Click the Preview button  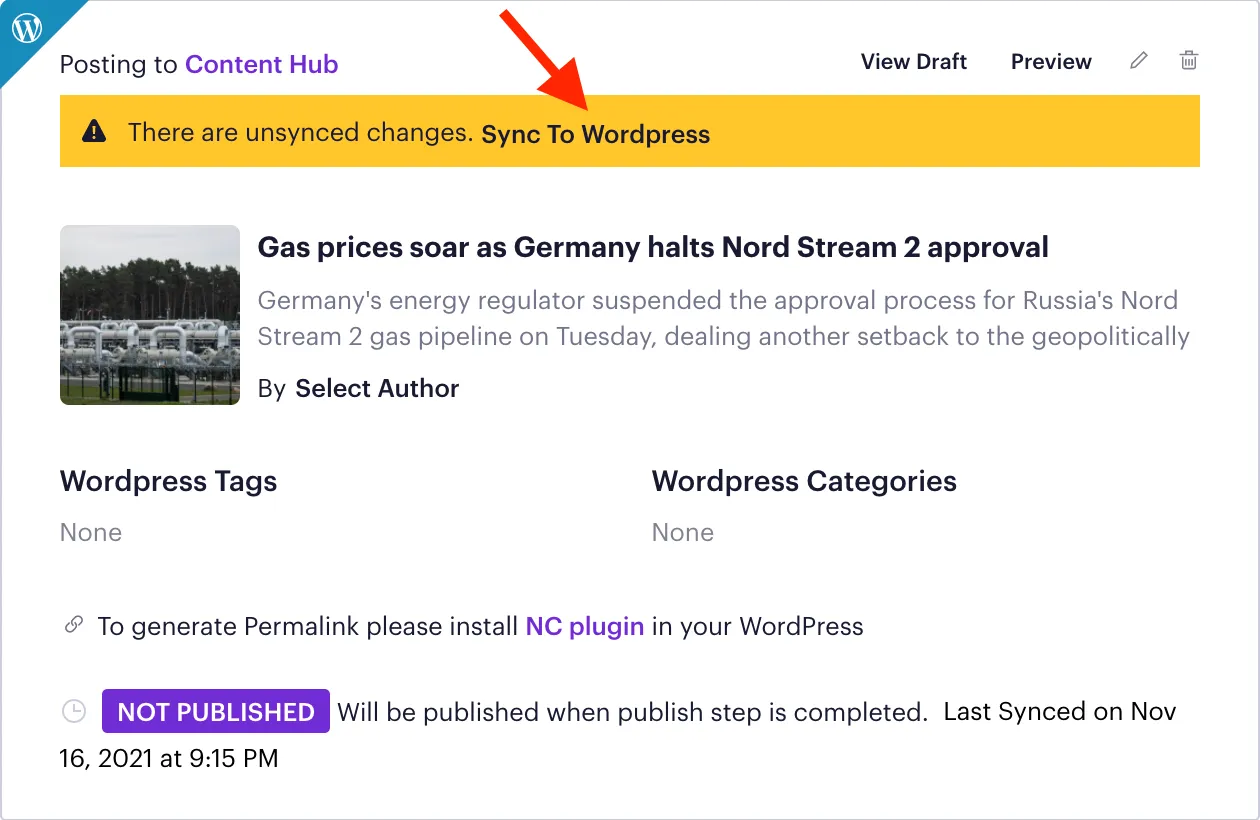point(1051,62)
